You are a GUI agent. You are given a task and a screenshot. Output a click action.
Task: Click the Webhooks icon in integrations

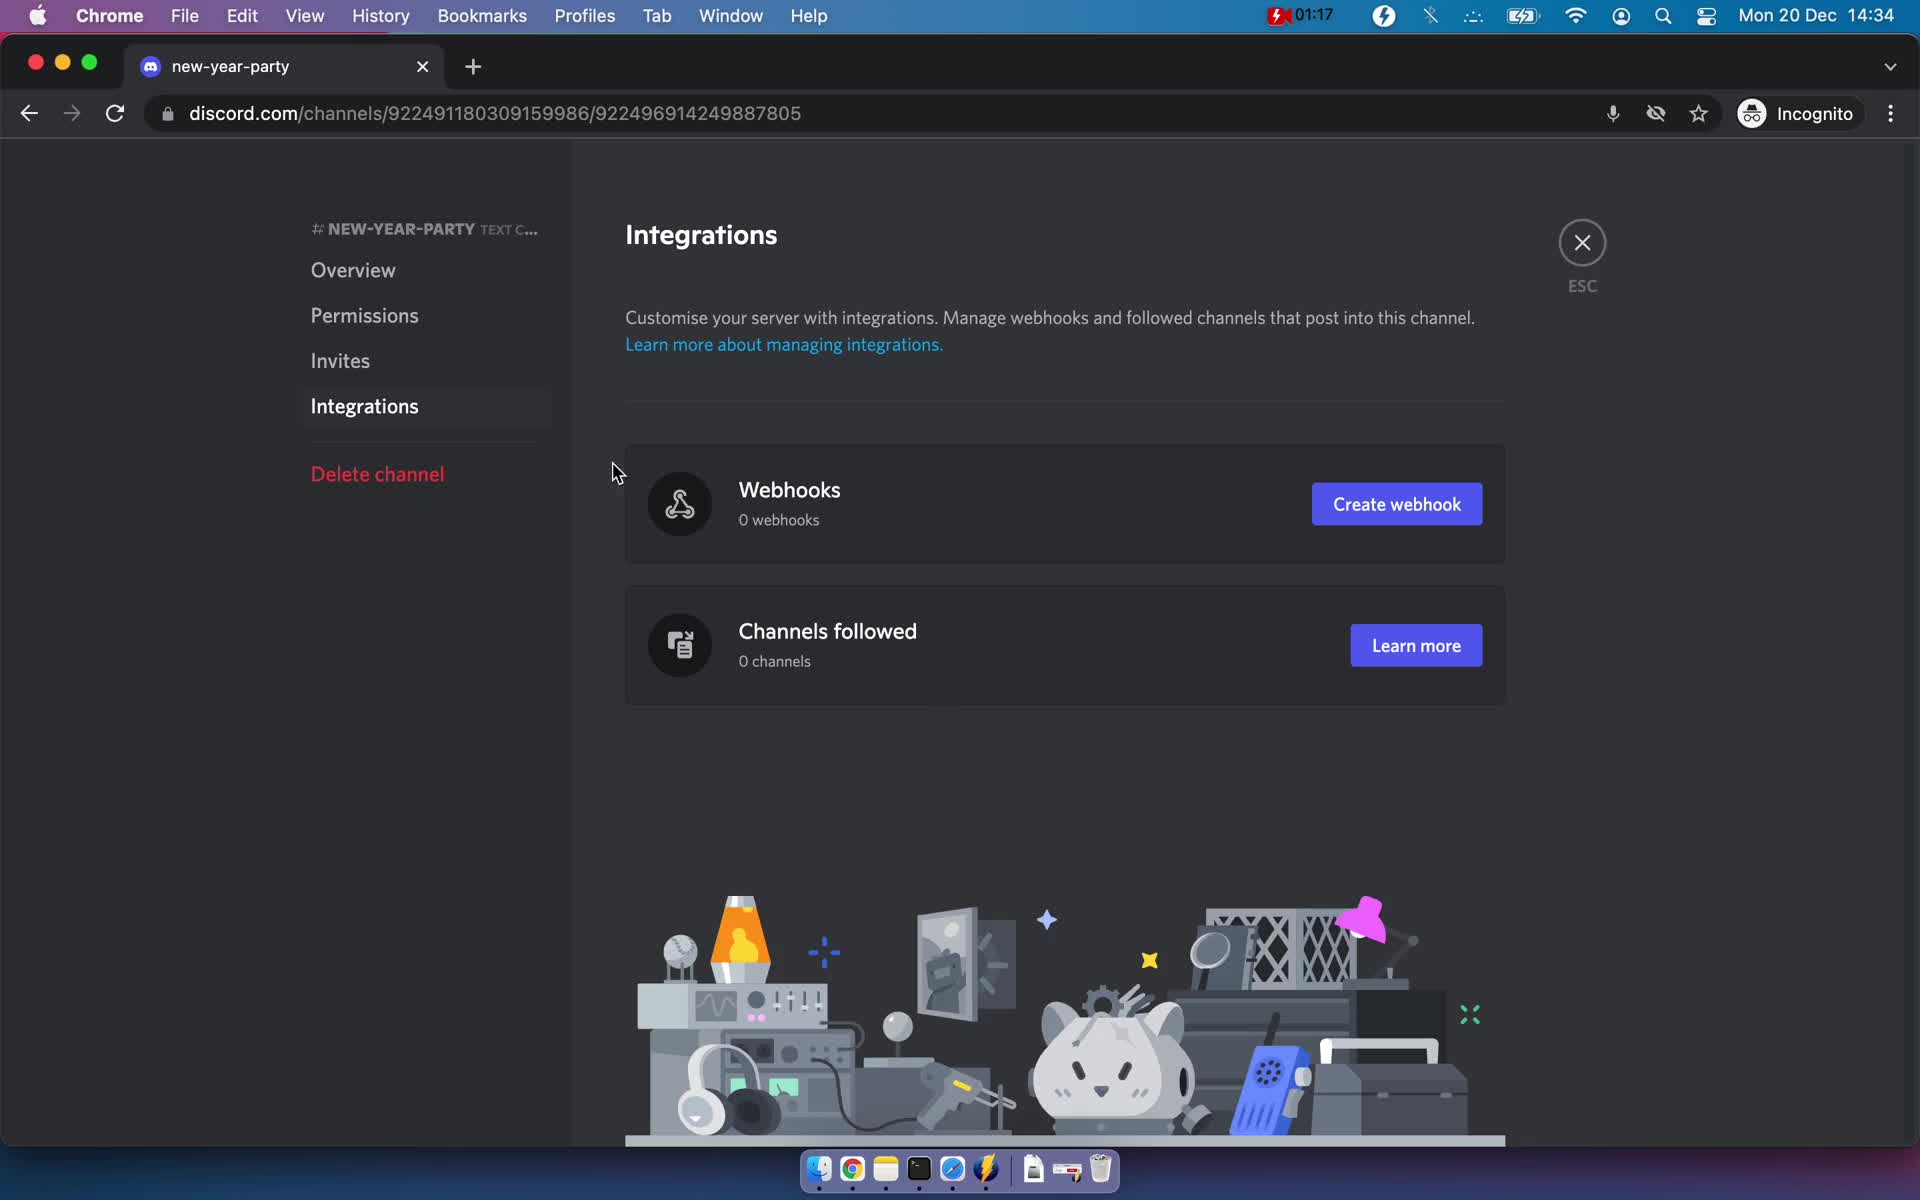(x=680, y=503)
